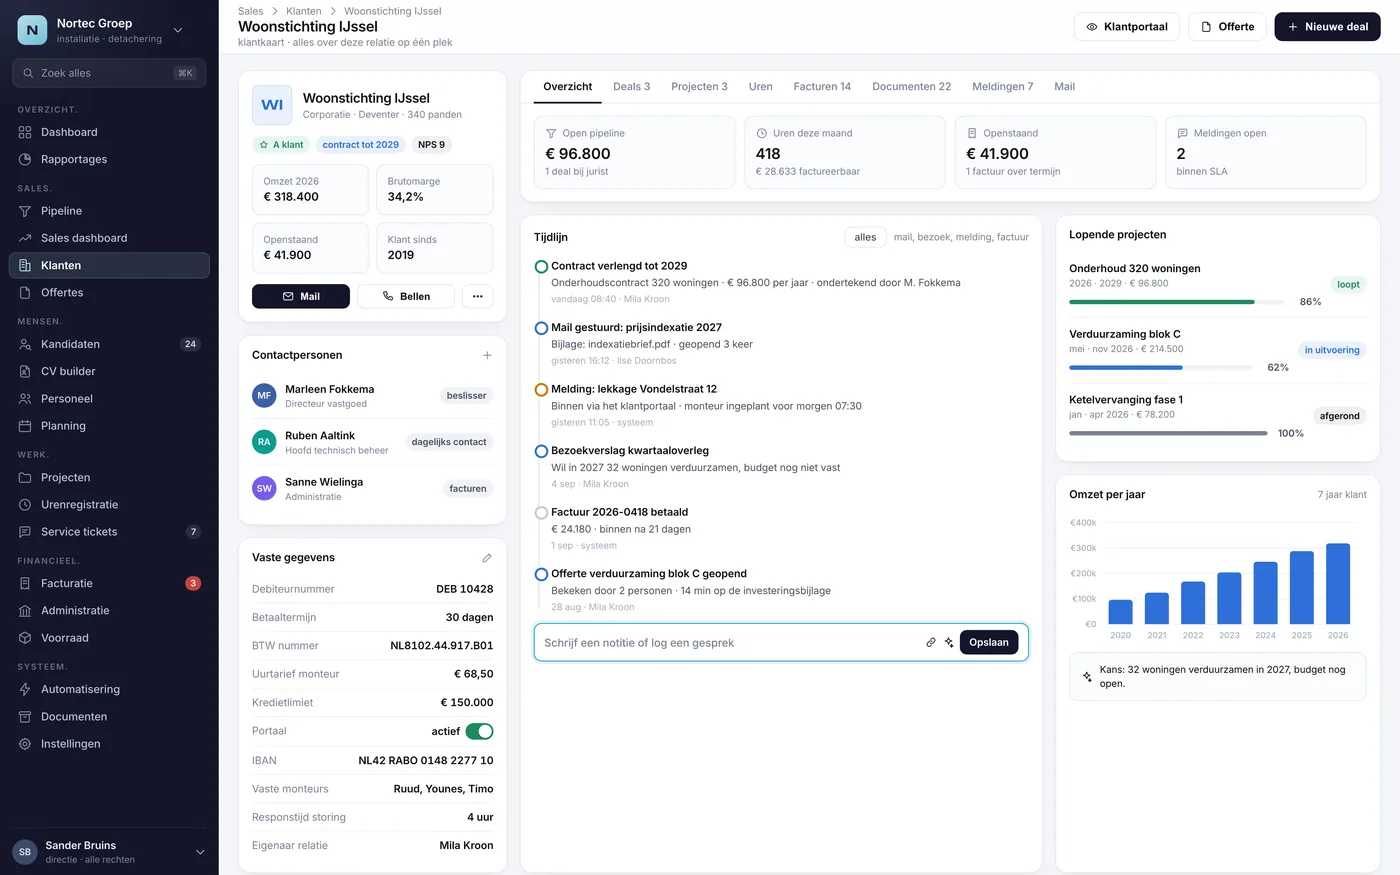This screenshot has width=1400, height=875.
Task: Expand the Sander Bruins user menu
Action: pyautogui.click(x=200, y=852)
